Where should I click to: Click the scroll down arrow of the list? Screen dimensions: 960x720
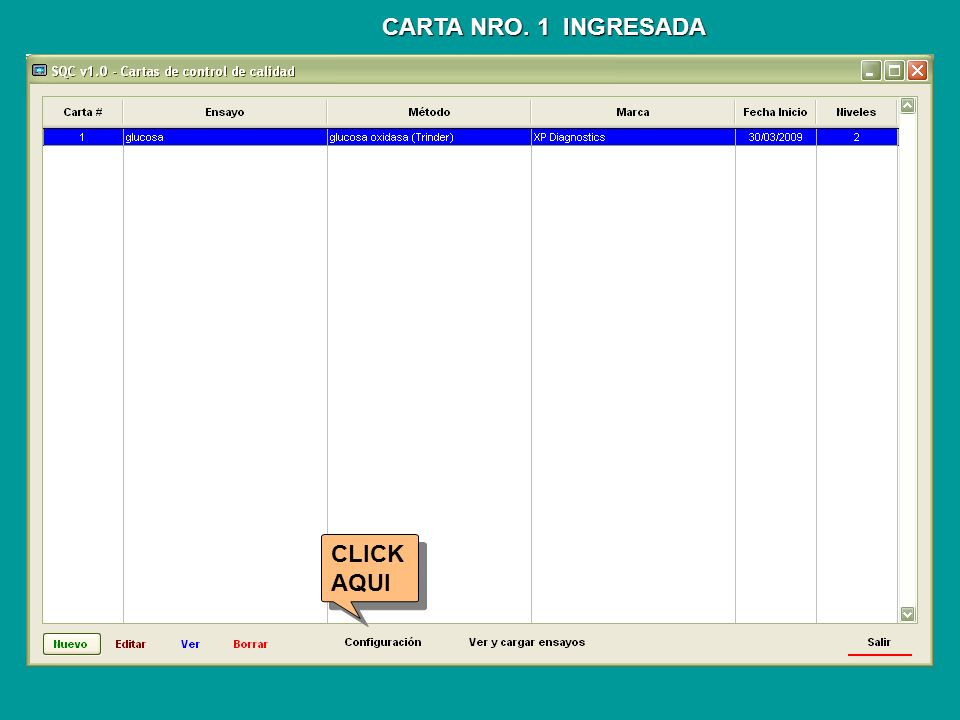(907, 613)
